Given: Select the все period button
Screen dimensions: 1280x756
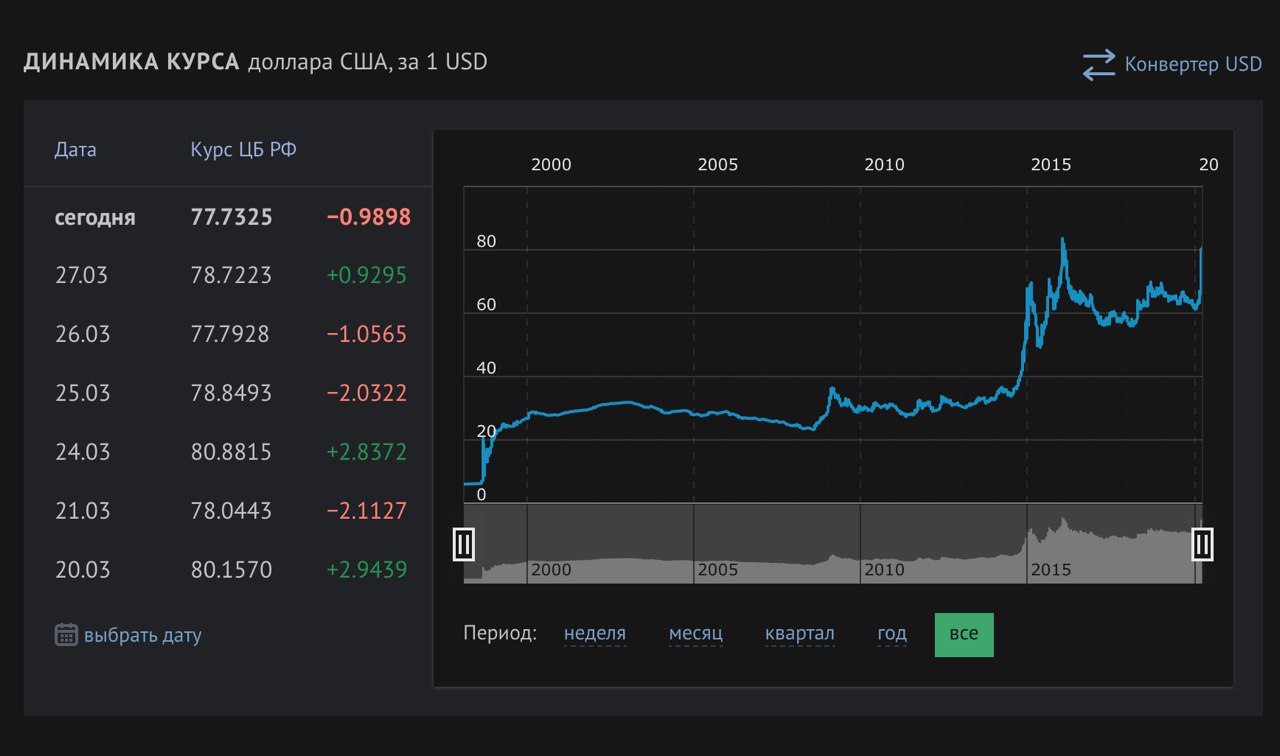Looking at the screenshot, I should pos(964,634).
